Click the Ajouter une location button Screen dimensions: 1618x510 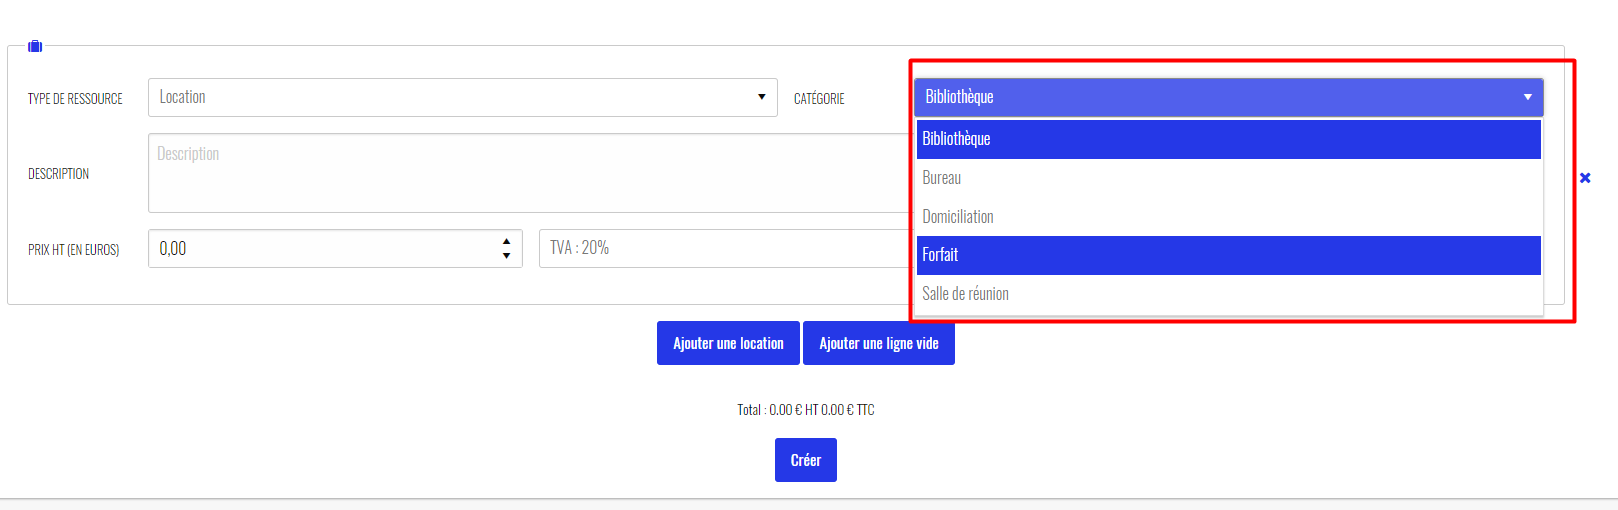pos(728,343)
